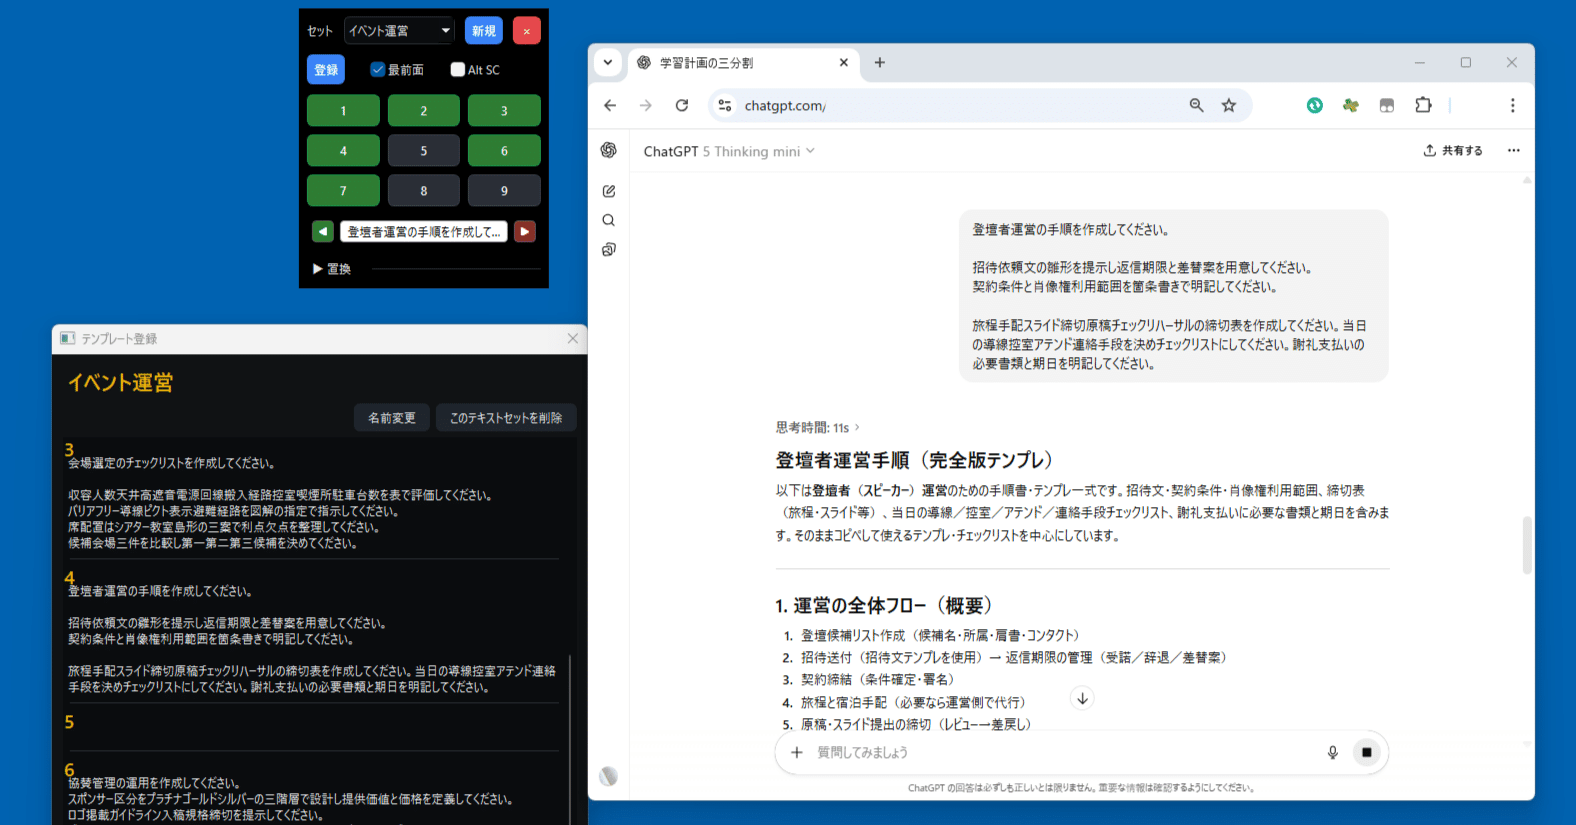Select template slot 6
The width and height of the screenshot is (1576, 825).
pyautogui.click(x=504, y=150)
